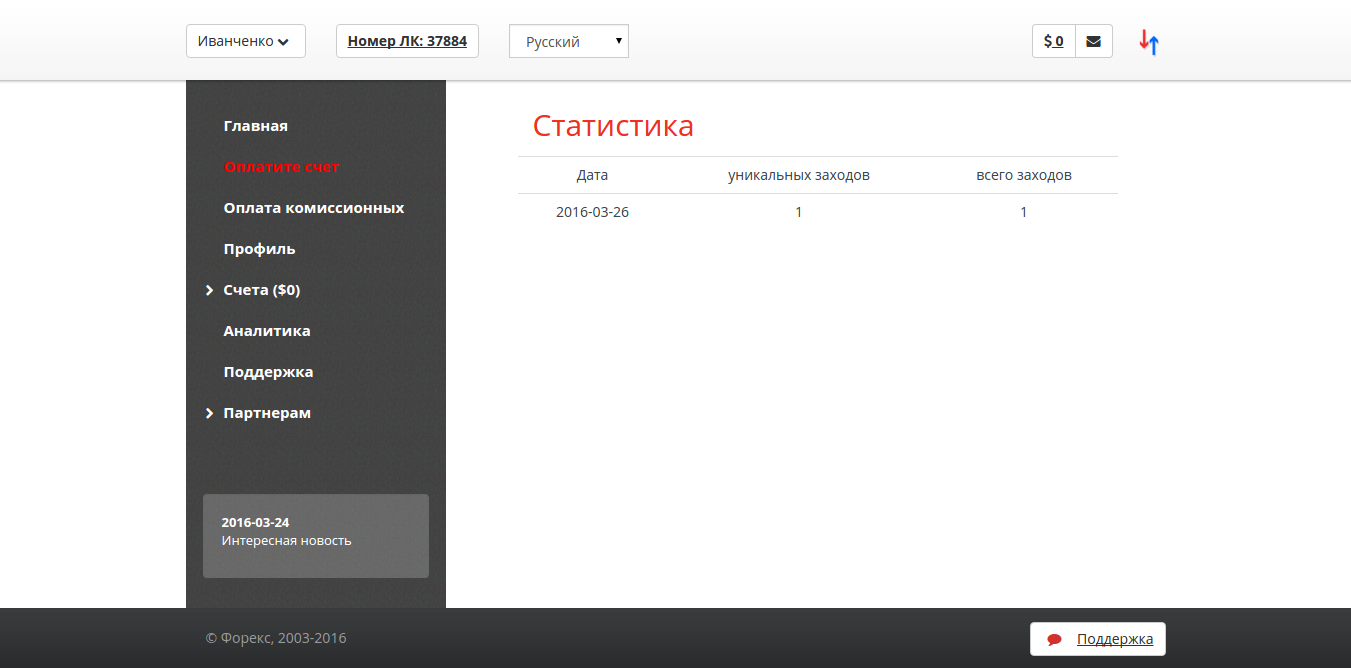Click the © Форекс, 2003-2016 footer text
The width and height of the screenshot is (1351, 668).
point(276,638)
